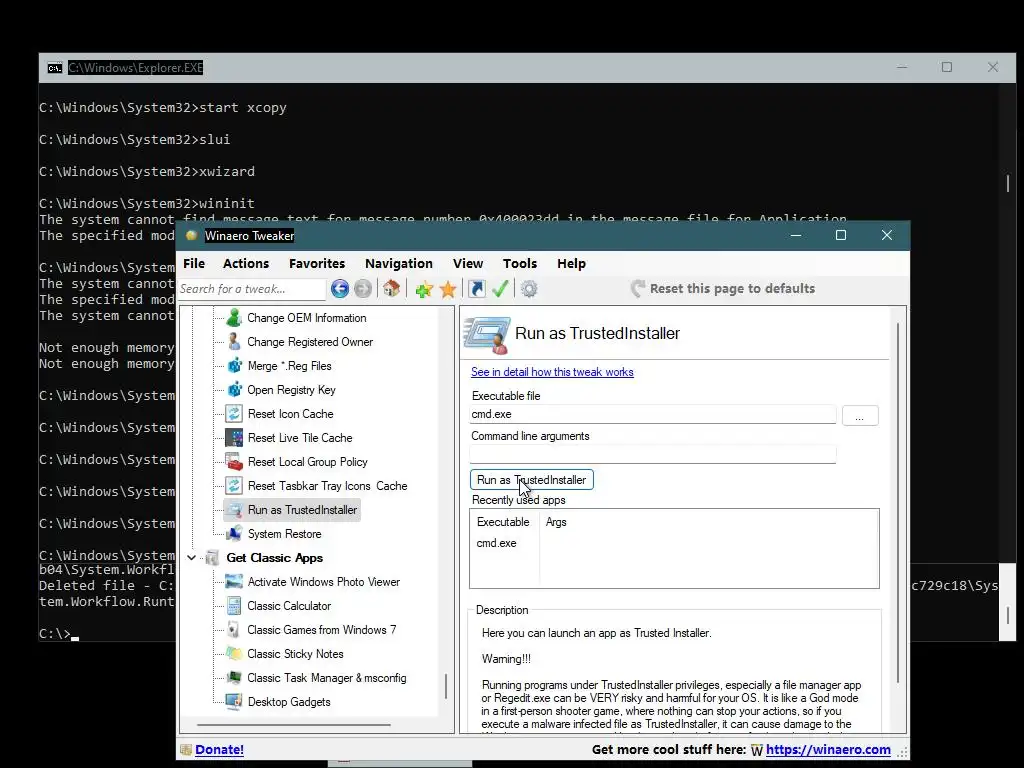
Task: Click the command prompt title bar icon
Action: tap(55, 67)
